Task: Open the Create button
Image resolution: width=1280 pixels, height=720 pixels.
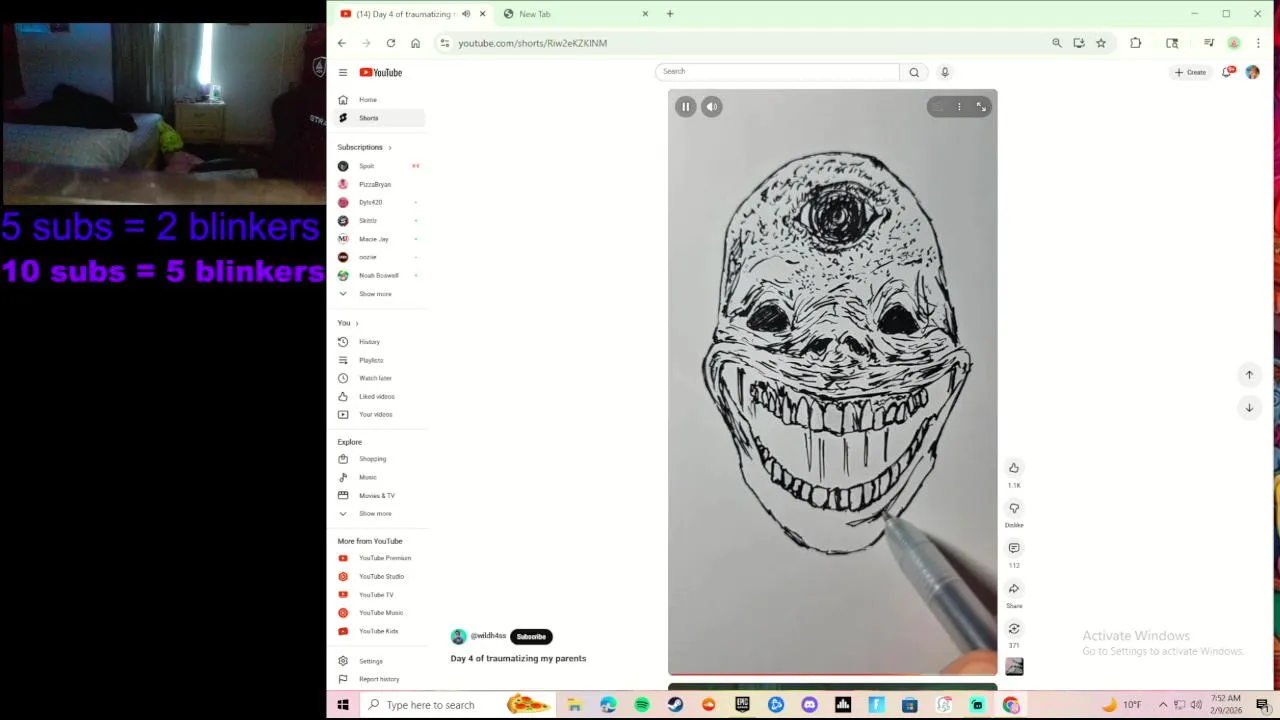Action: tap(1191, 72)
